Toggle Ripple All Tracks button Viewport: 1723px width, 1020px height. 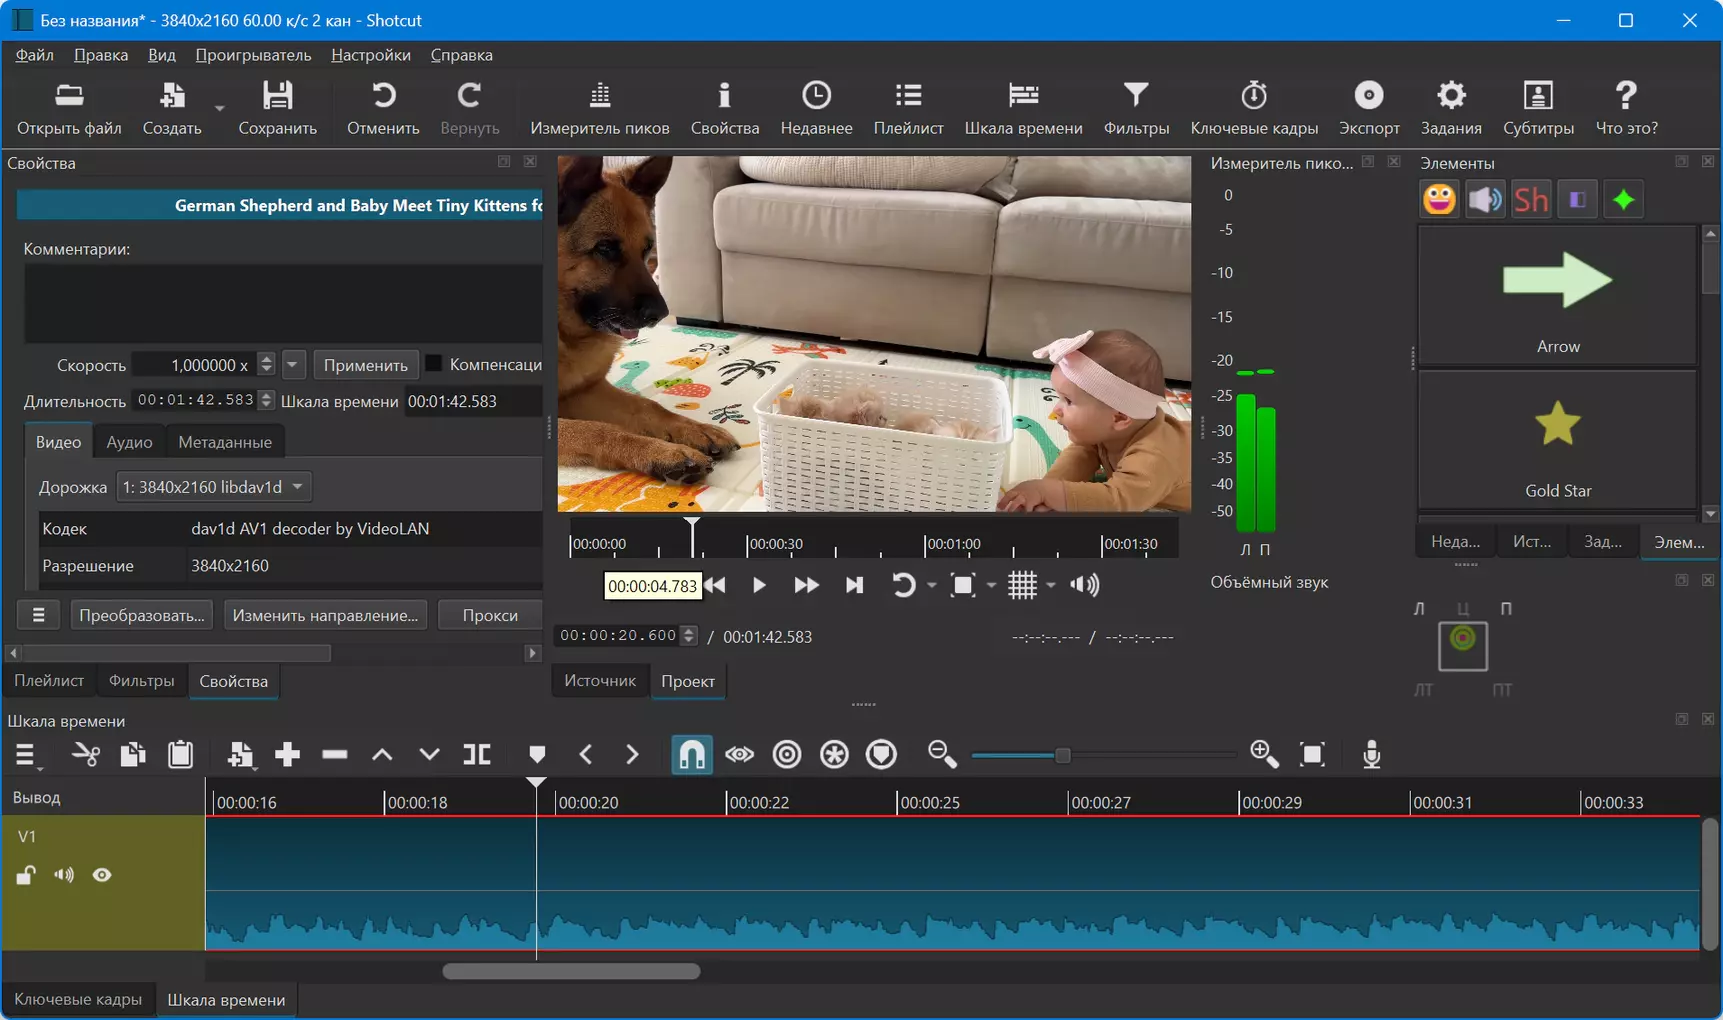click(x=834, y=754)
